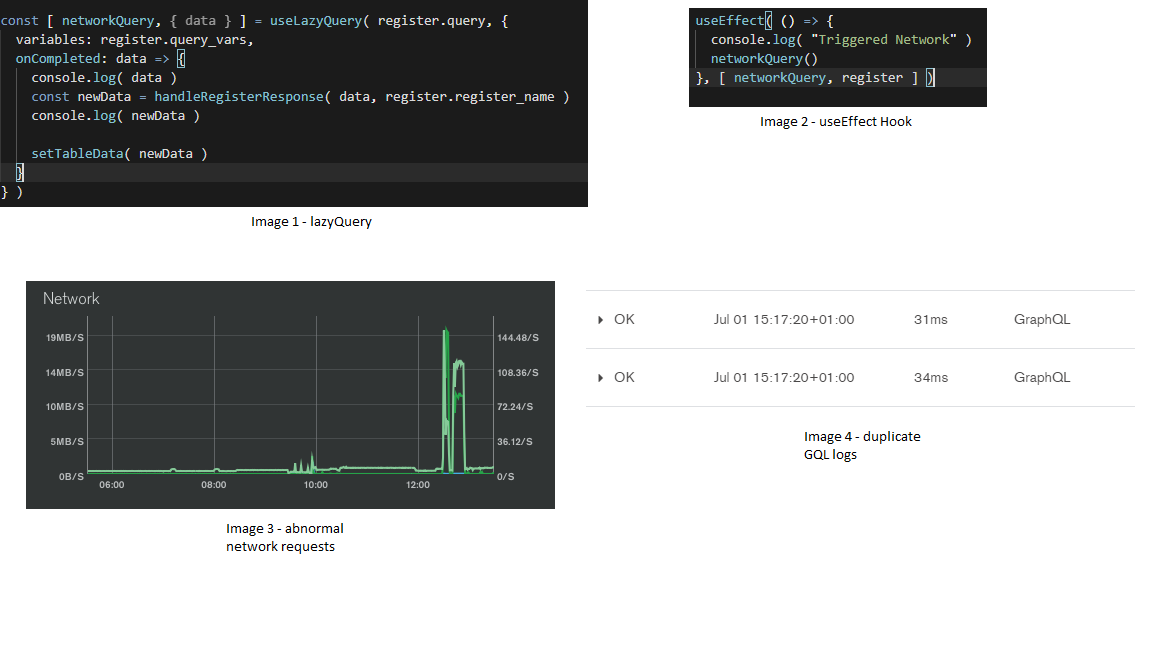Click the 12:00 time axis label
Viewport: 1152px width, 648px height.
pyautogui.click(x=418, y=485)
